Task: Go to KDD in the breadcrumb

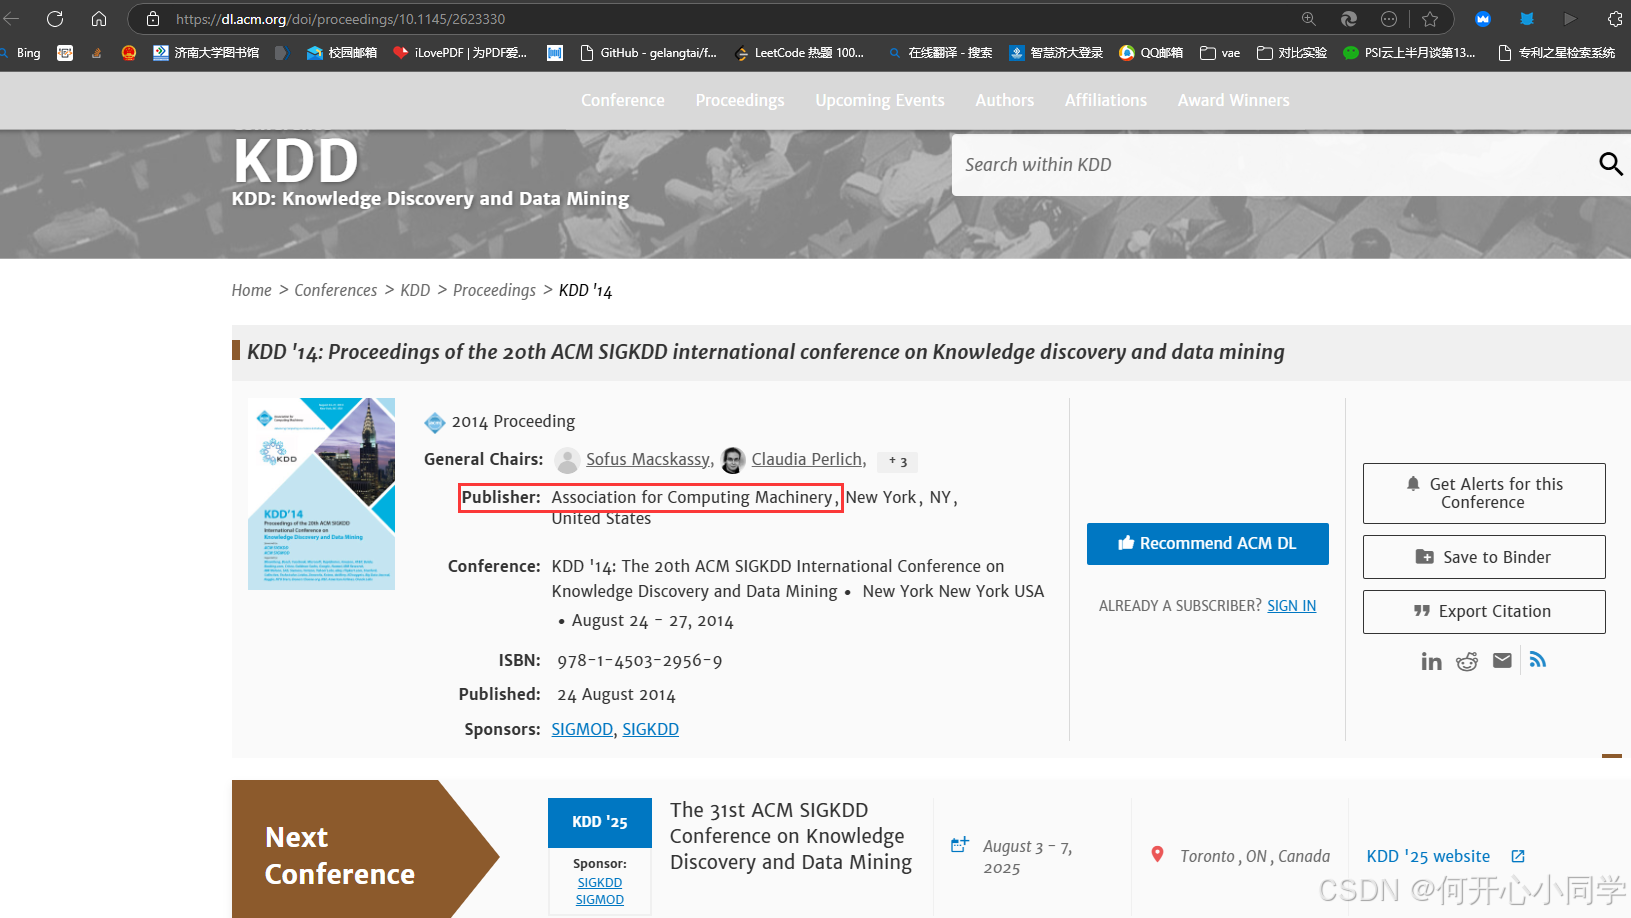Action: (415, 290)
